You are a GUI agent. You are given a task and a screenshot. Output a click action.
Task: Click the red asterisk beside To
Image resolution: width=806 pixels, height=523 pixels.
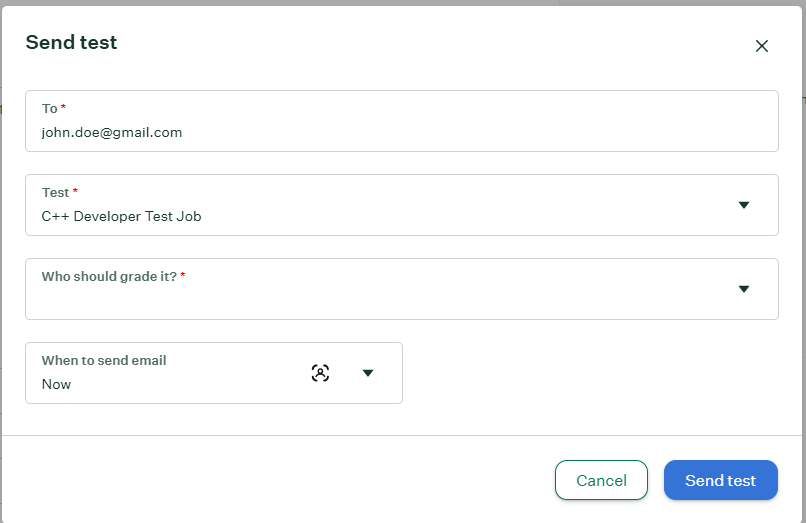[x=63, y=106]
